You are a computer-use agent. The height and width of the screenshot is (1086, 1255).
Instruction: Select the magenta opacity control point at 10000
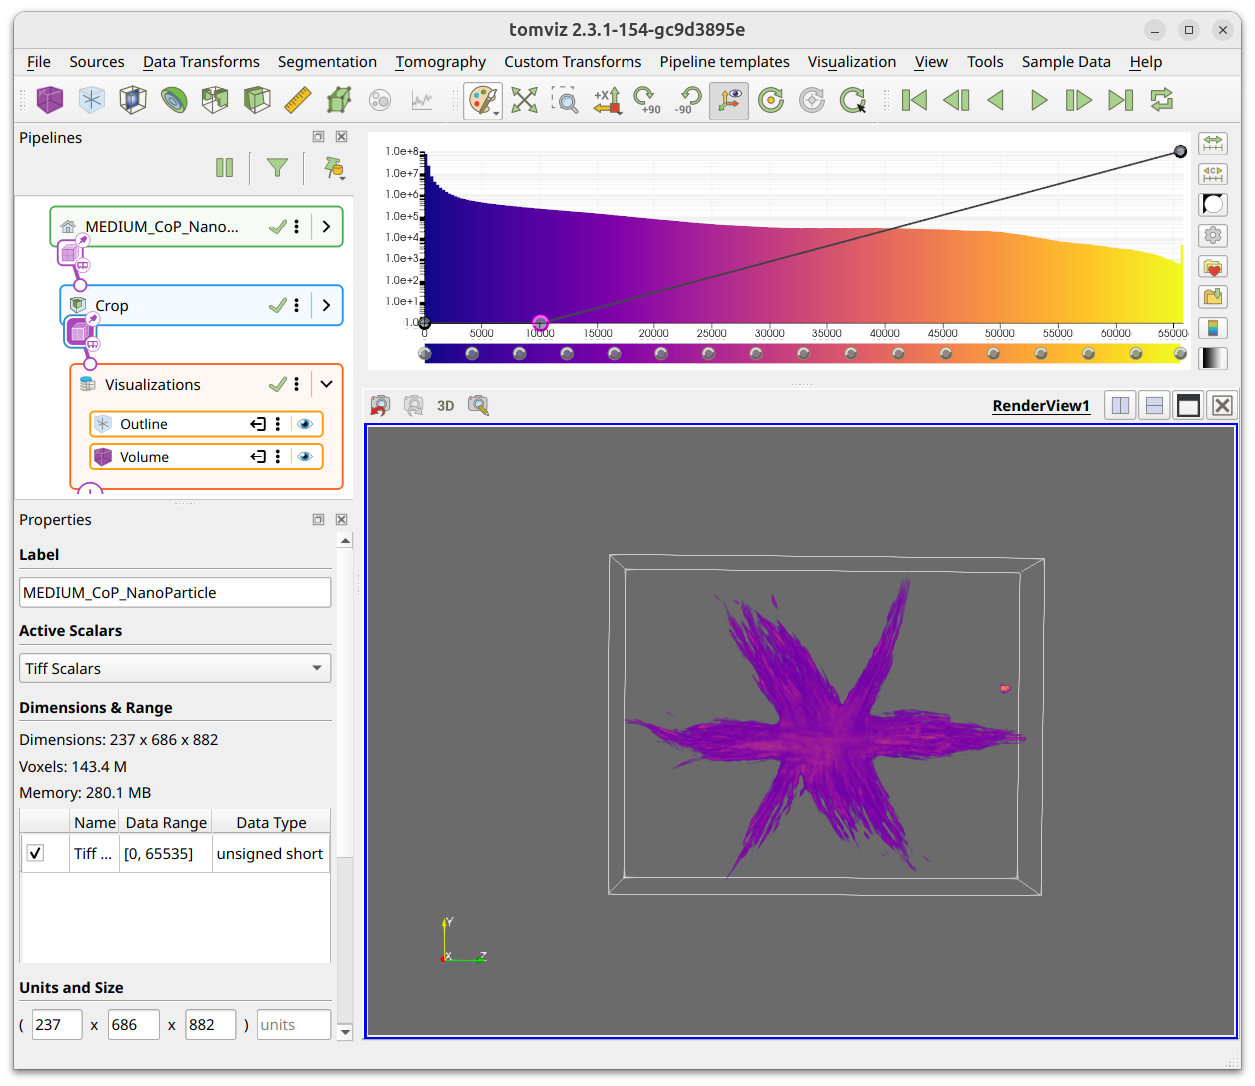[540, 323]
